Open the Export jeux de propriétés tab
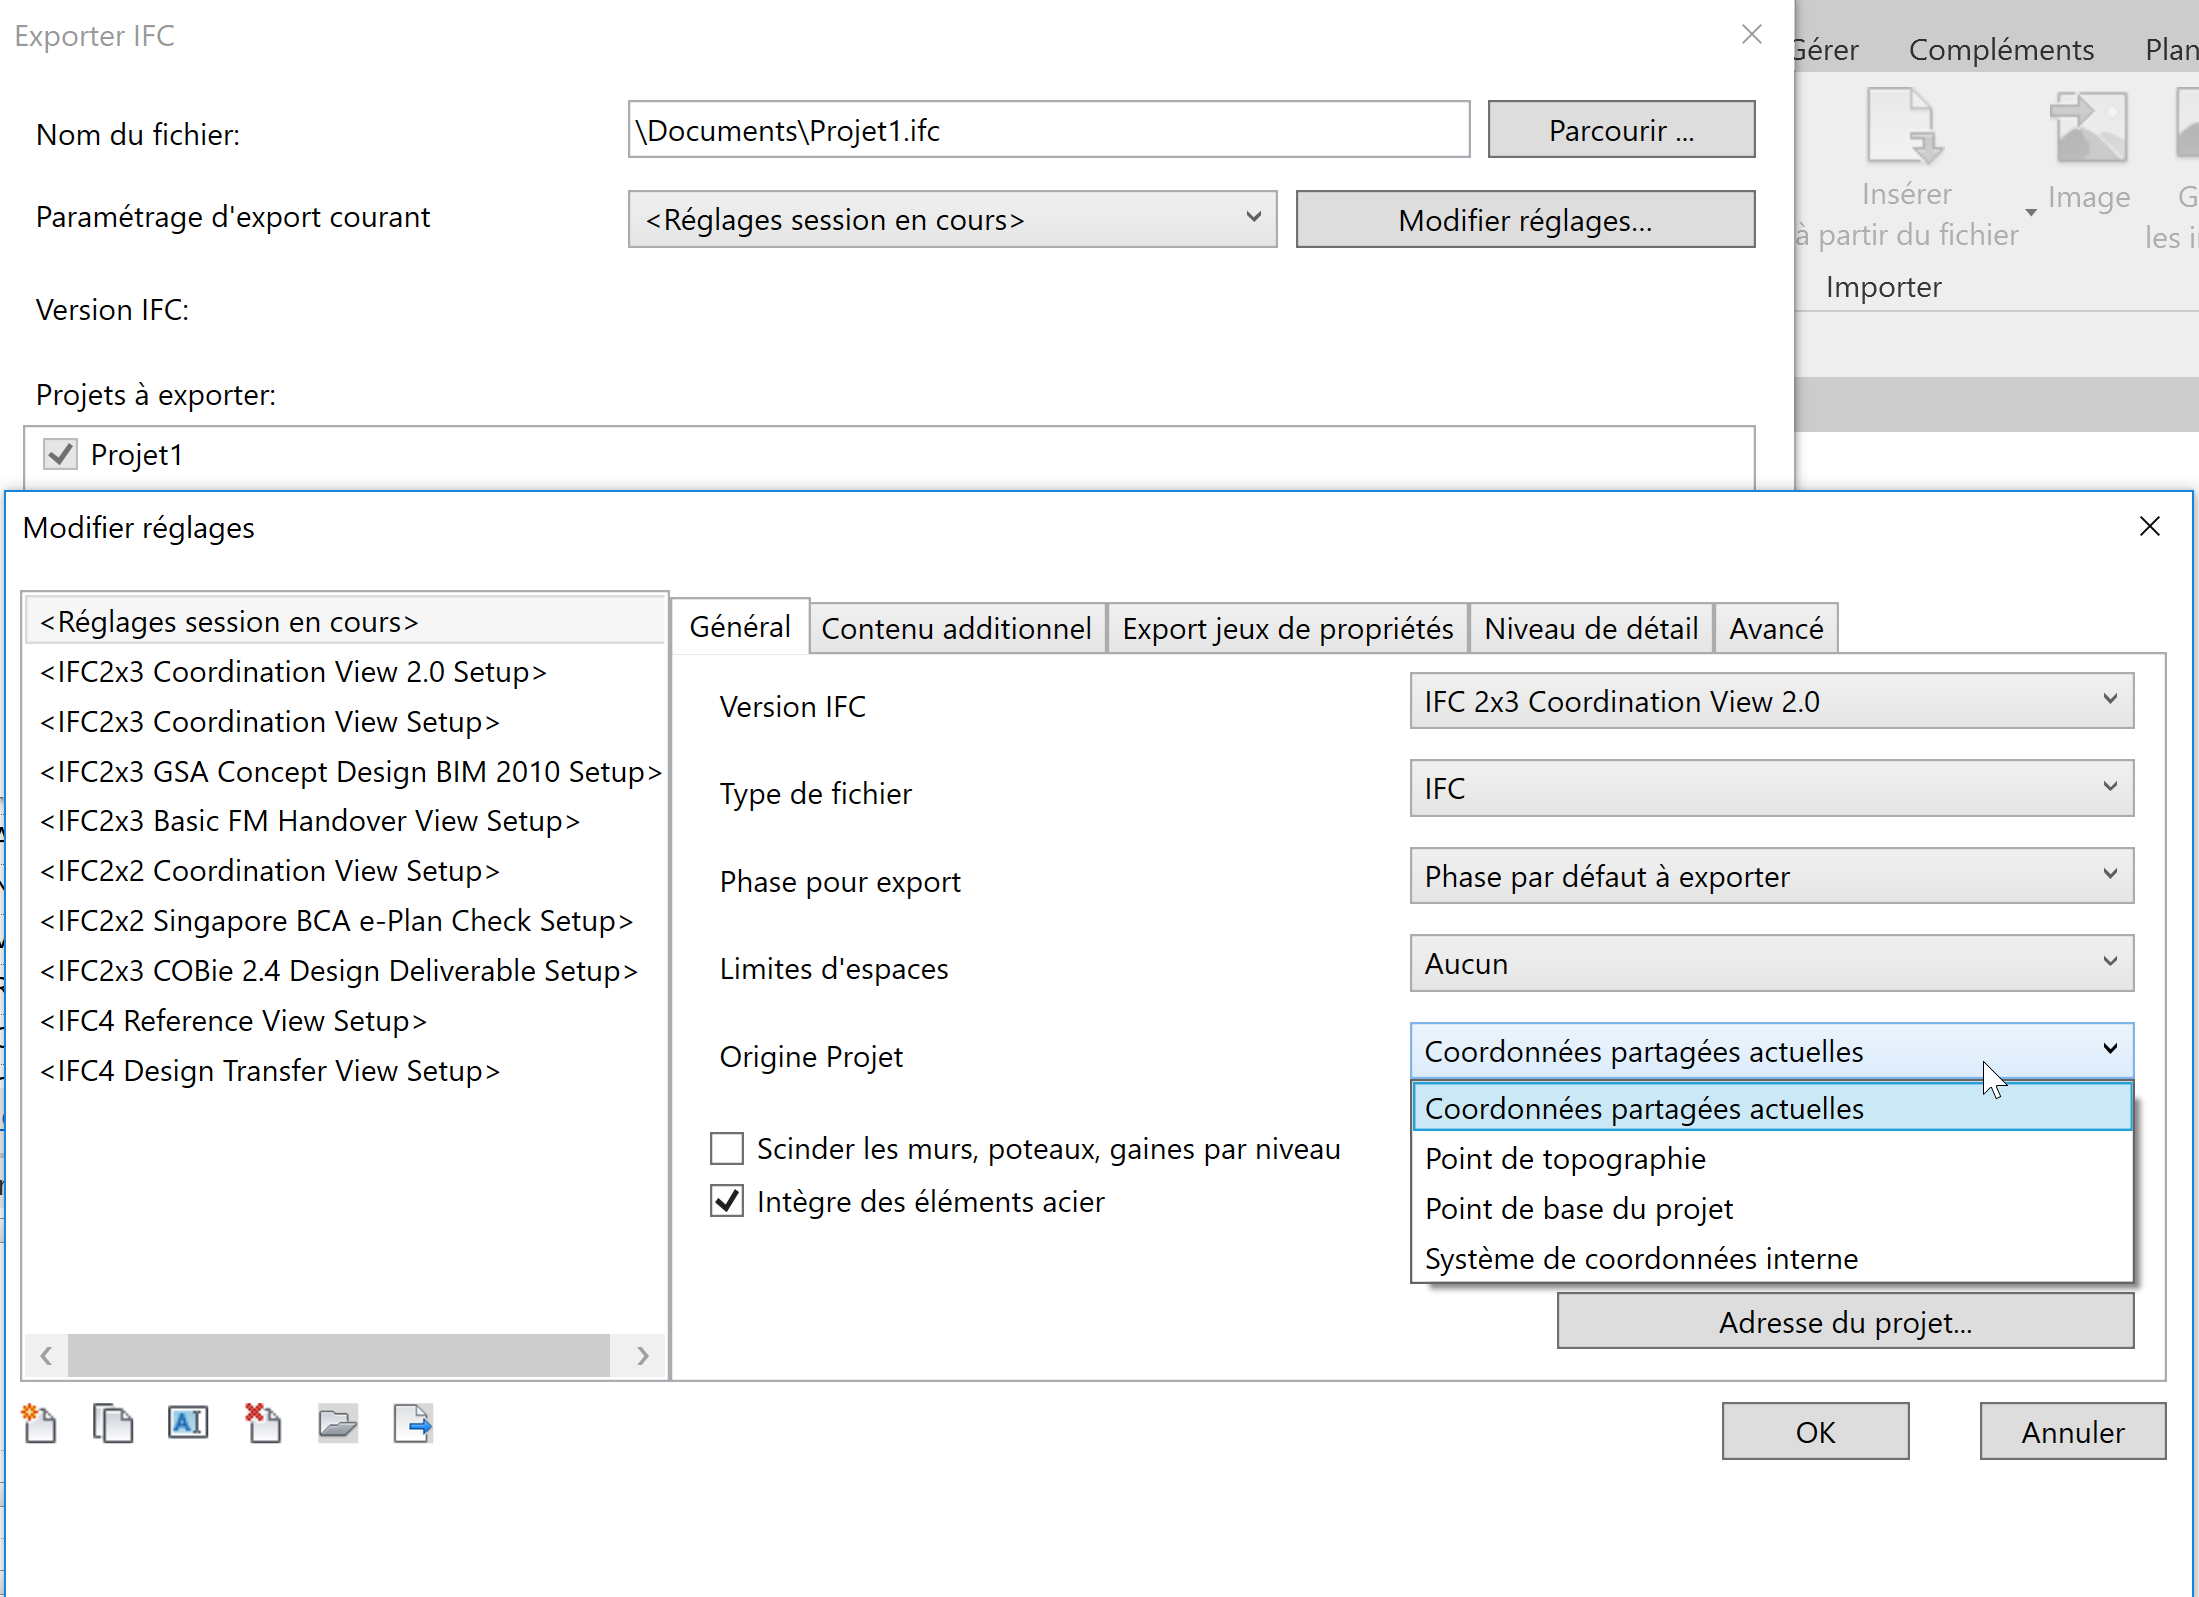 pyautogui.click(x=1286, y=628)
